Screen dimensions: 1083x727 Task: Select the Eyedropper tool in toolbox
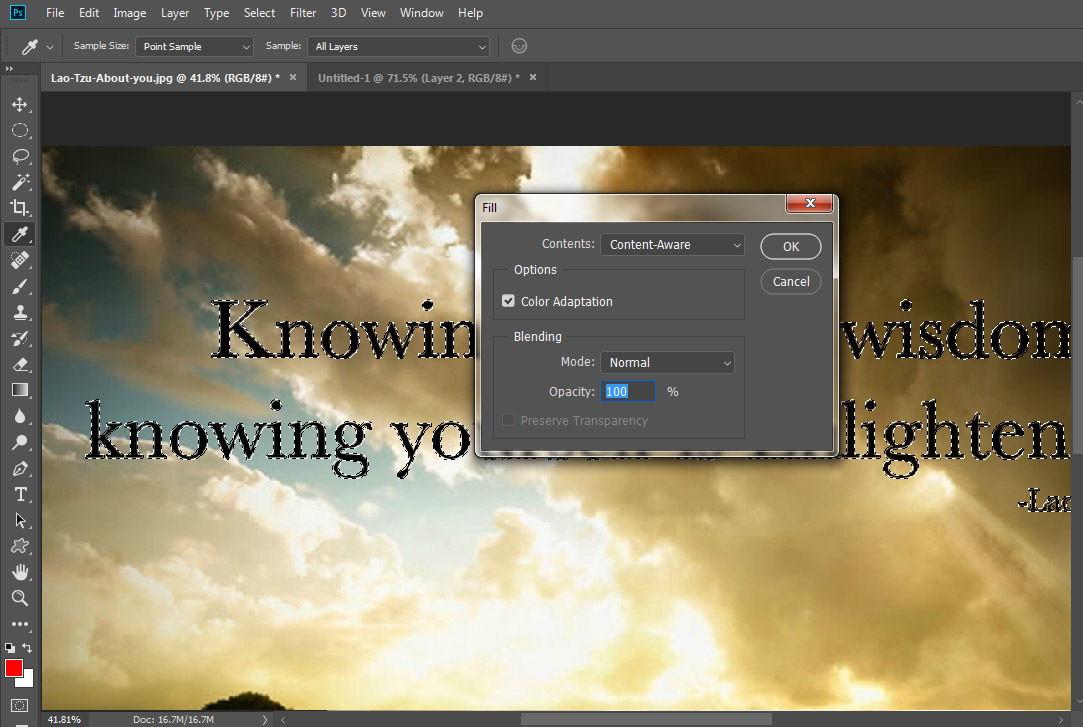tap(20, 234)
